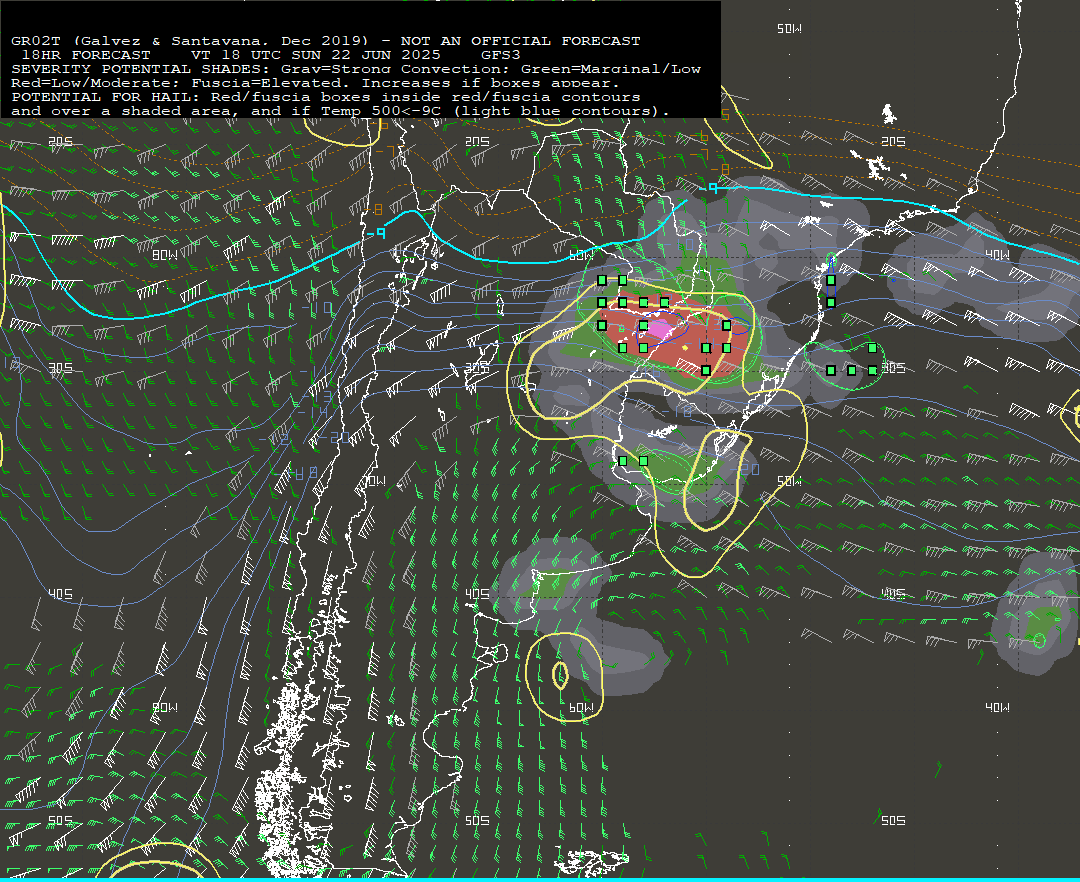Click the 'POTENTIAL FOR HAIL:' legend heading
The image size is (1080, 882).
[106, 97]
